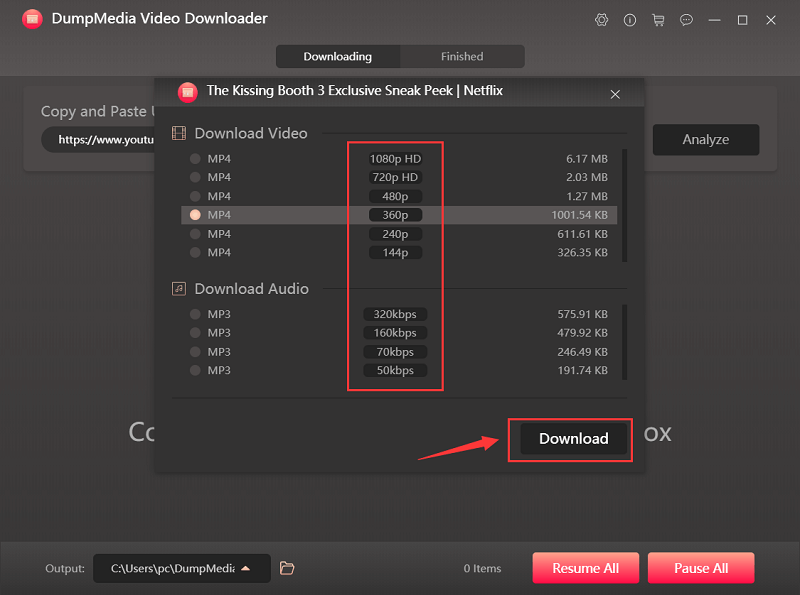This screenshot has width=800, height=595.
Task: Click the 70kbps bitrate label
Action: 395,352
